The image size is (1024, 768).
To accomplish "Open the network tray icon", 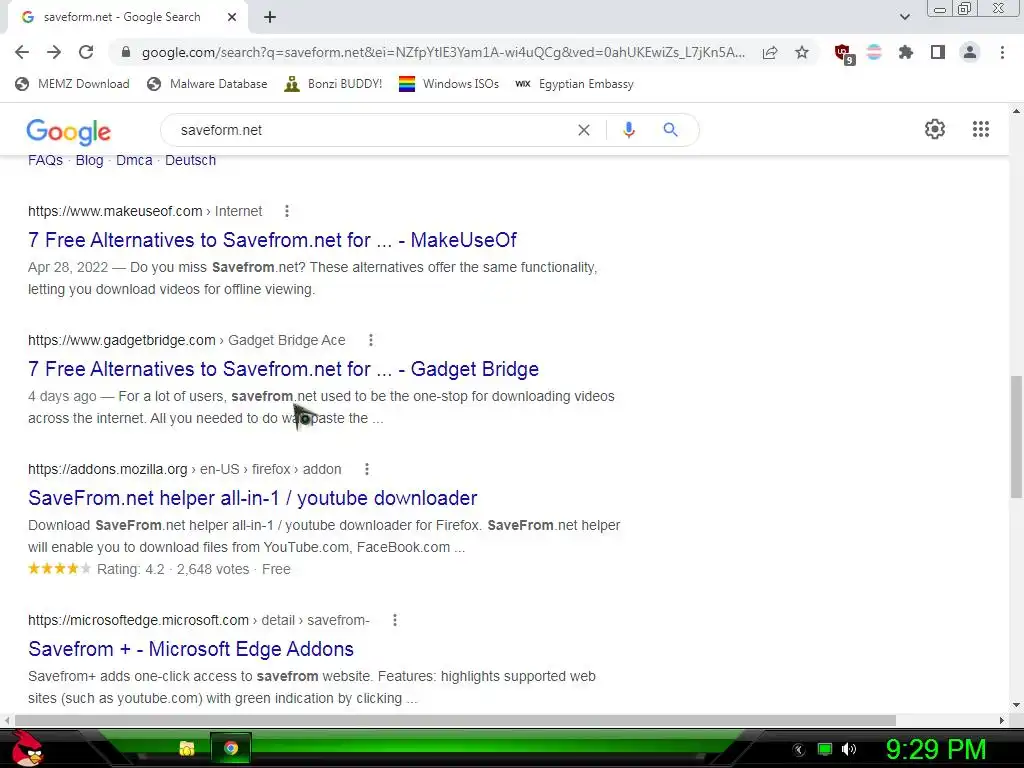I will (x=825, y=749).
